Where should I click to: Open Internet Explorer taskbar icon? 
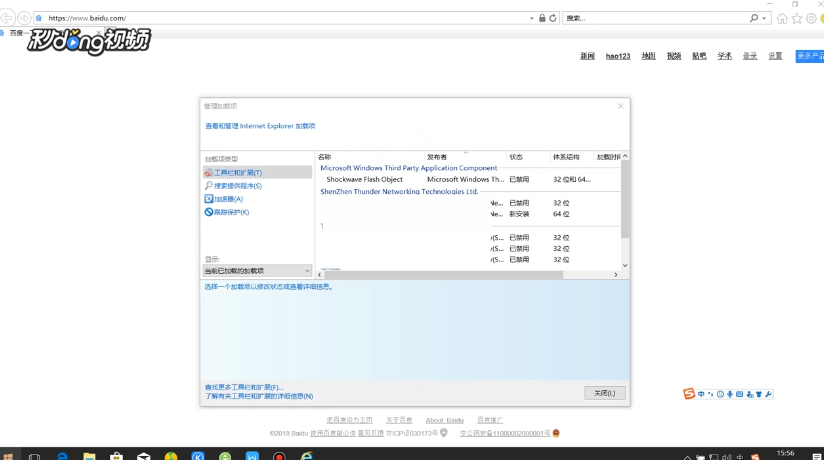click(306, 456)
